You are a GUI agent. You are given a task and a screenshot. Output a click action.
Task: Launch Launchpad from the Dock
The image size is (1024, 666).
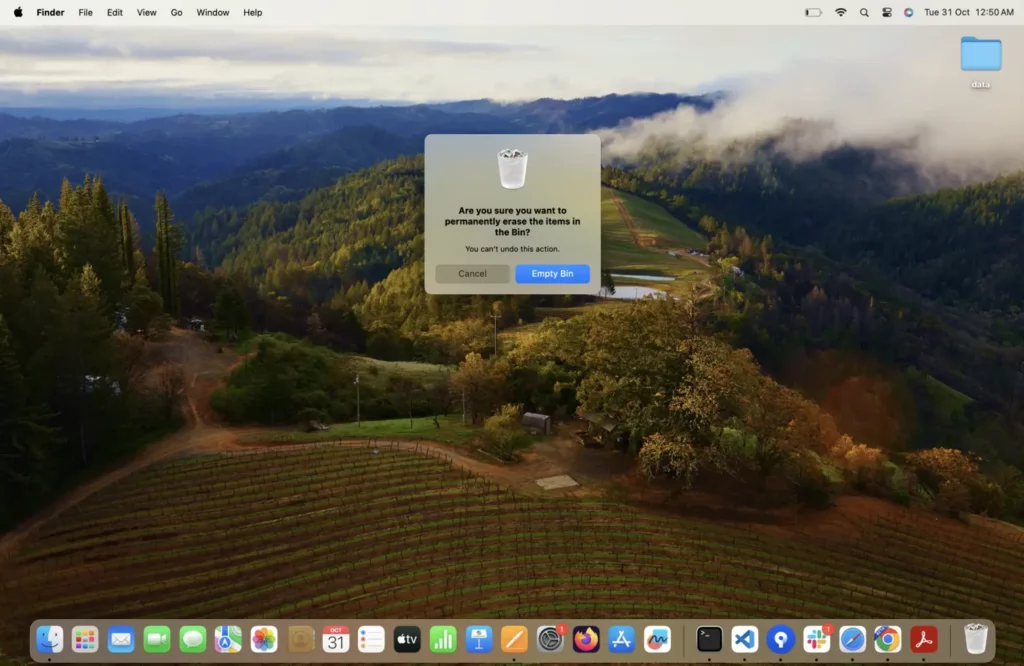[85, 639]
